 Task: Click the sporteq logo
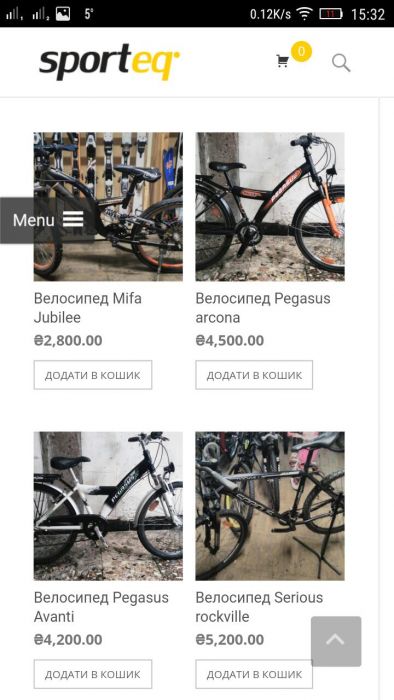[109, 62]
